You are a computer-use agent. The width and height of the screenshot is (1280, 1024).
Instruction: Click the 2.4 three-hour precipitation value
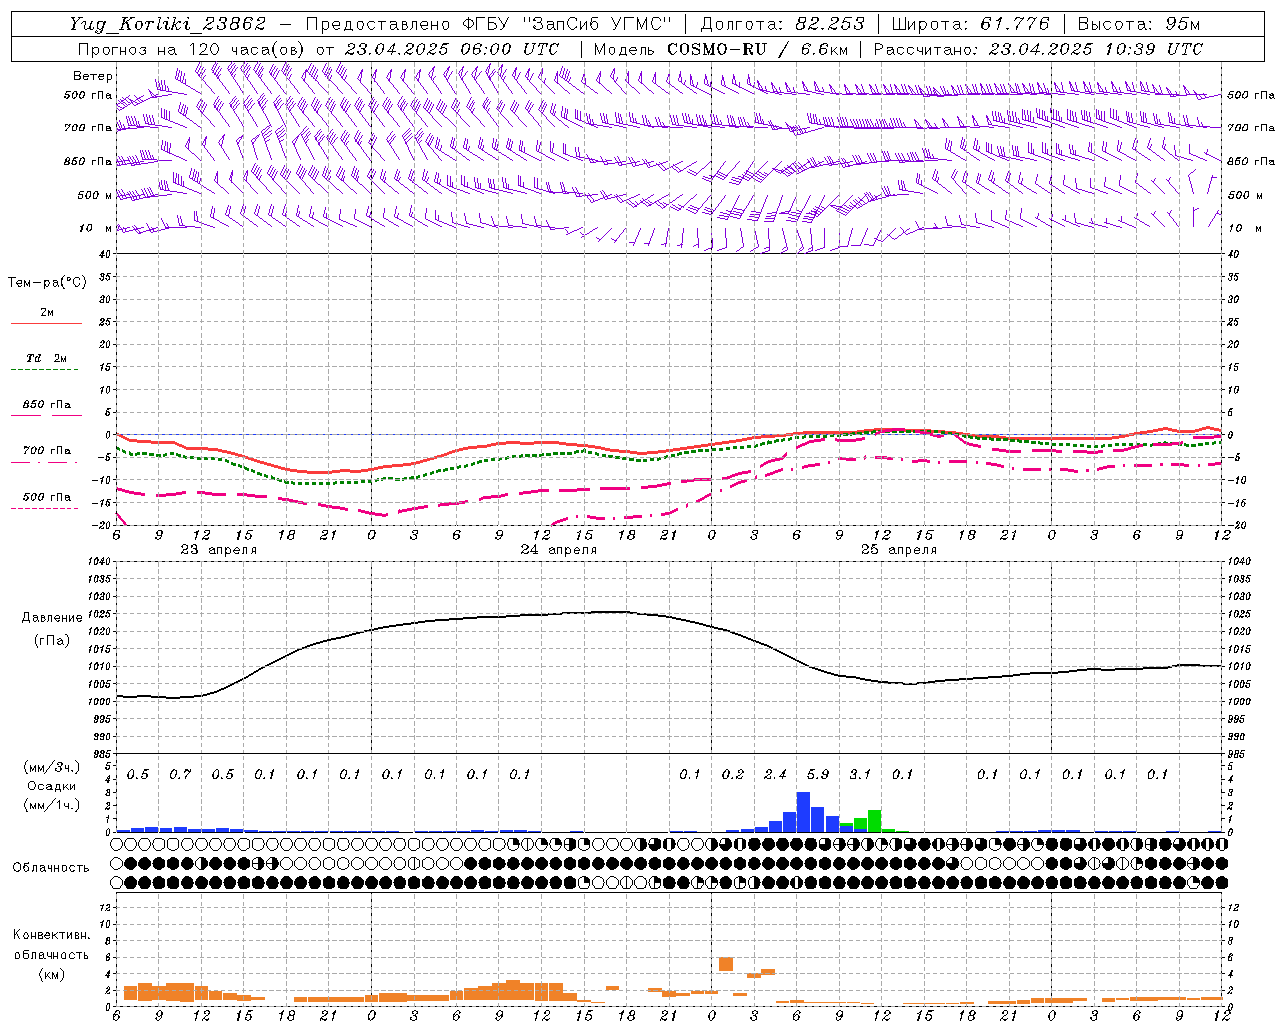coord(775,774)
